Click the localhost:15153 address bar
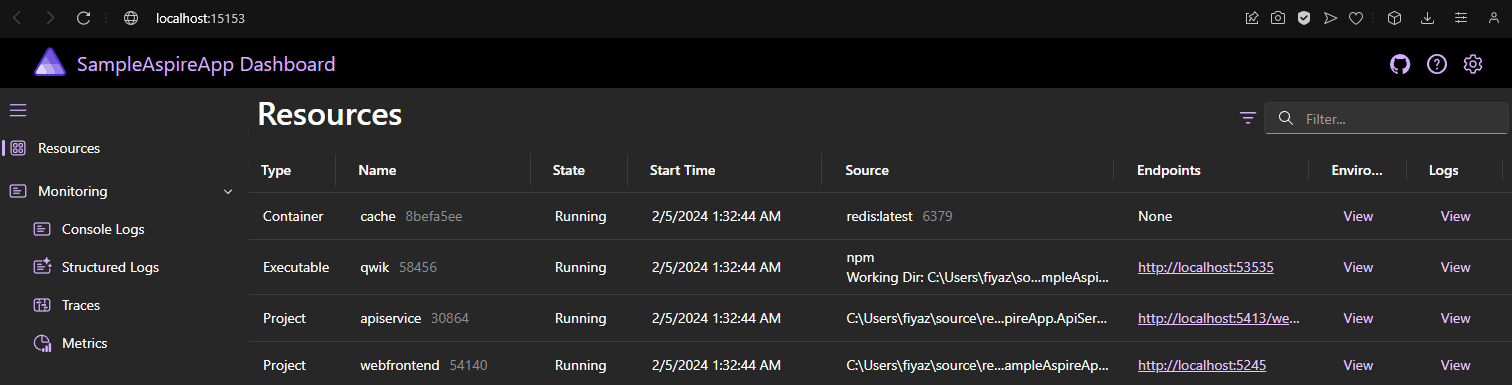 (x=201, y=18)
